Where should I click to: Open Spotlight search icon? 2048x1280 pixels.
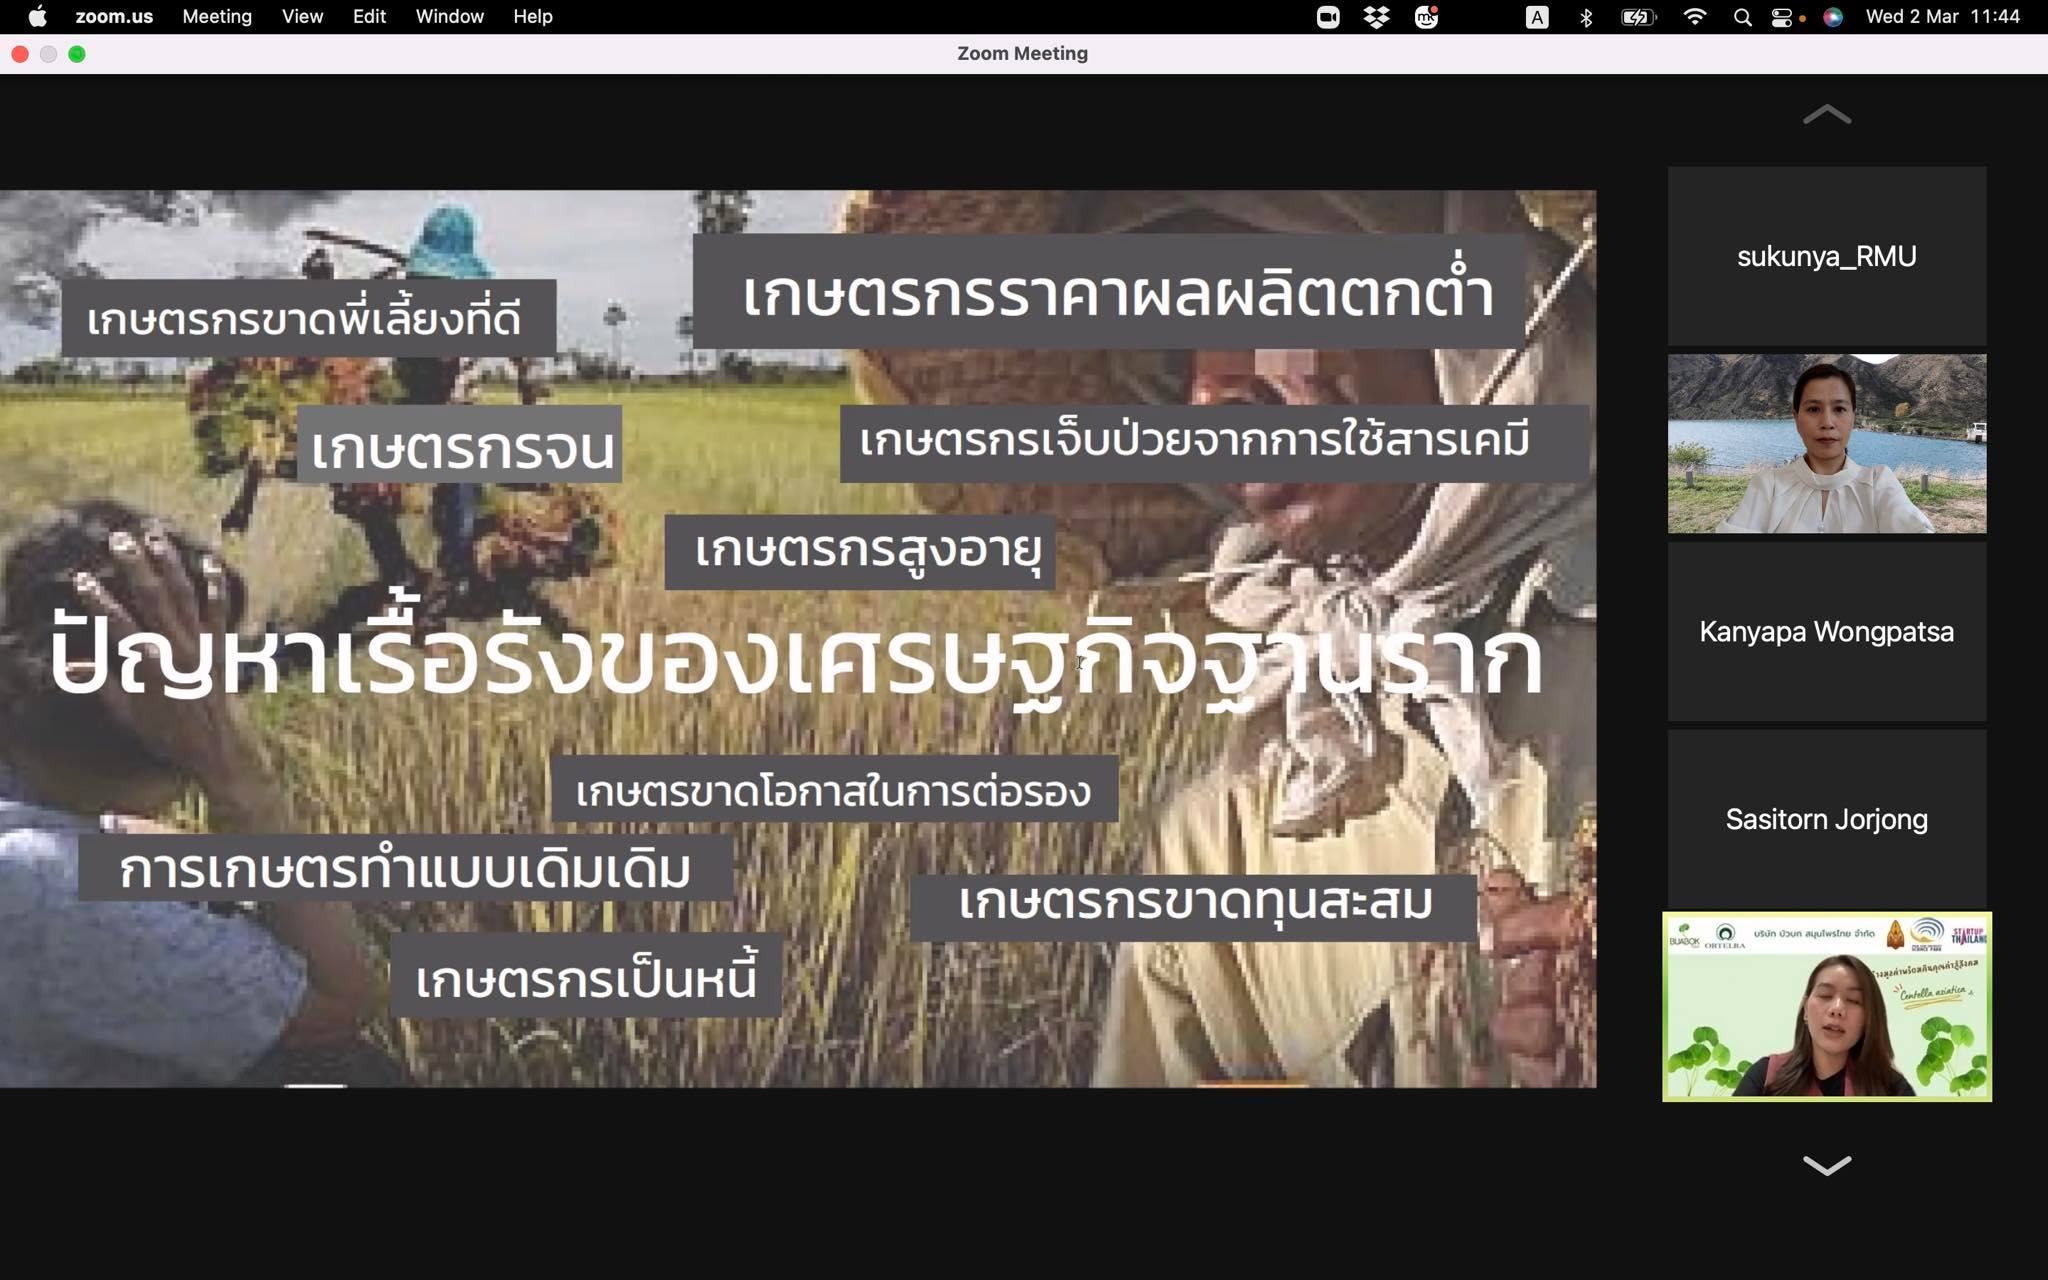click(1742, 17)
